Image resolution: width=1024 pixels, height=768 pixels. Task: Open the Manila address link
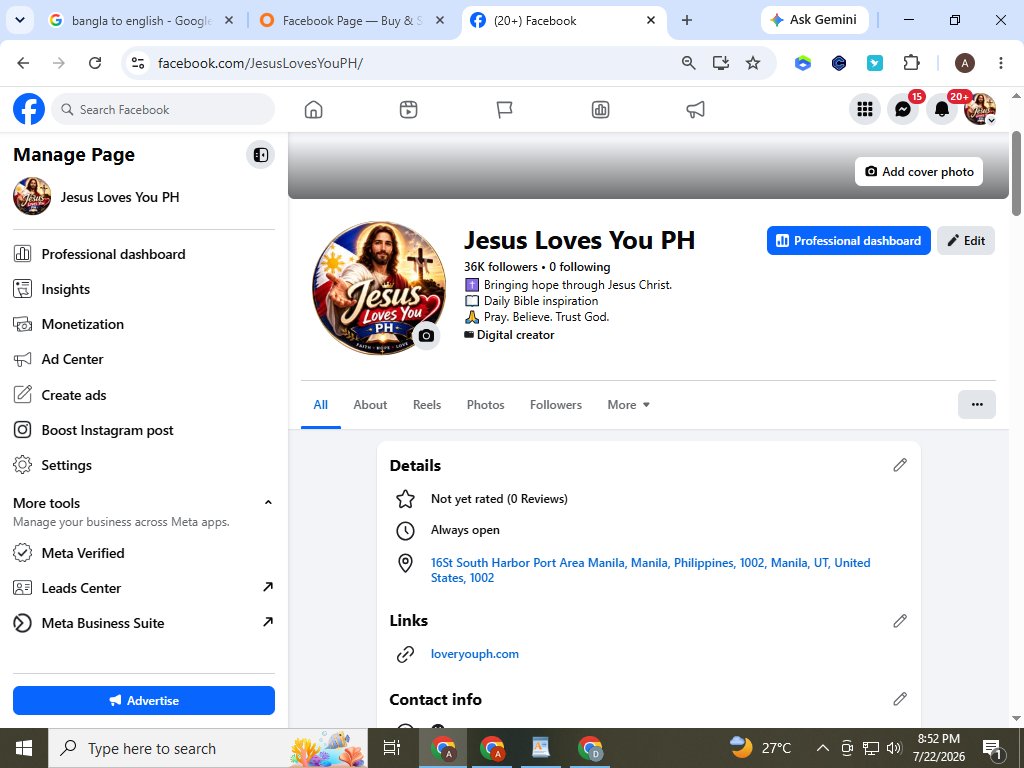(650, 570)
